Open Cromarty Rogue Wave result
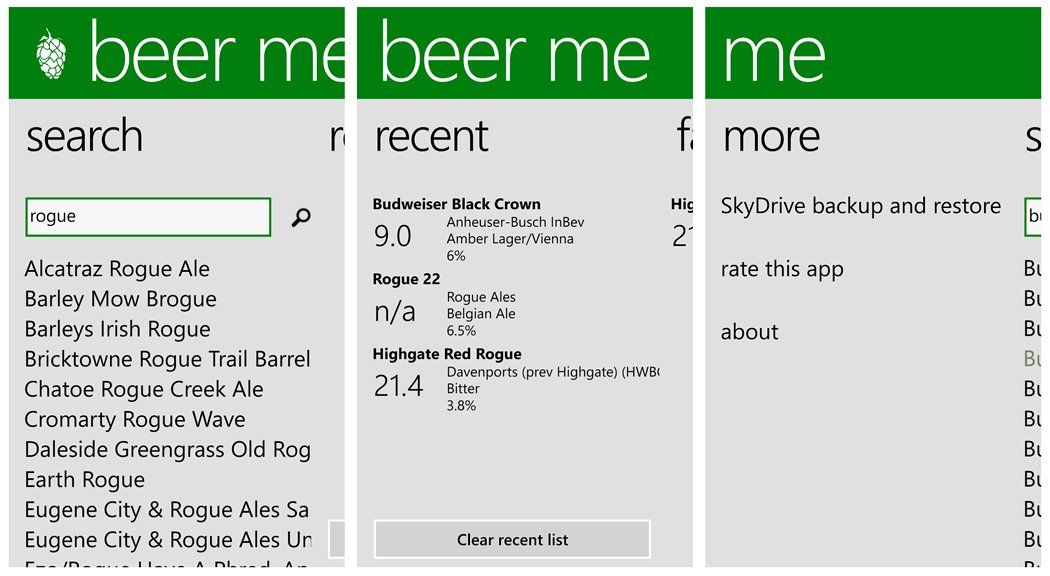This screenshot has height=576, width=1050. pos(134,419)
